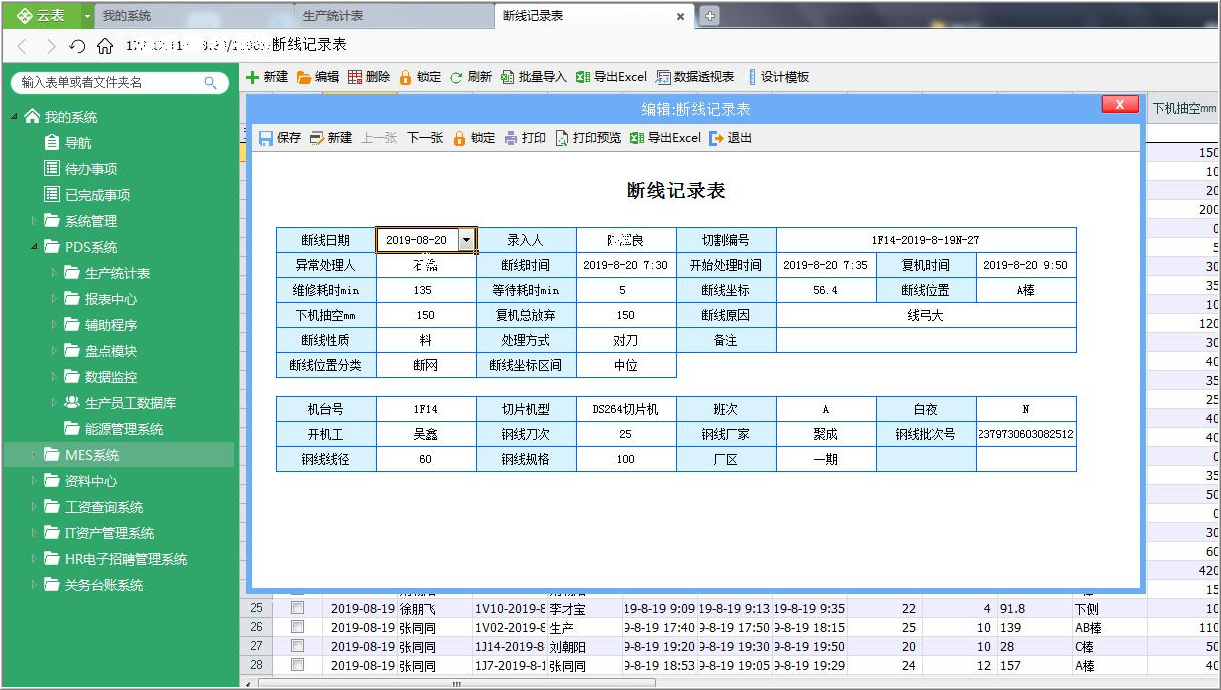The width and height of the screenshot is (1221, 690).
Task: Open 已完成事项 in the sidebar
Action: (x=97, y=195)
